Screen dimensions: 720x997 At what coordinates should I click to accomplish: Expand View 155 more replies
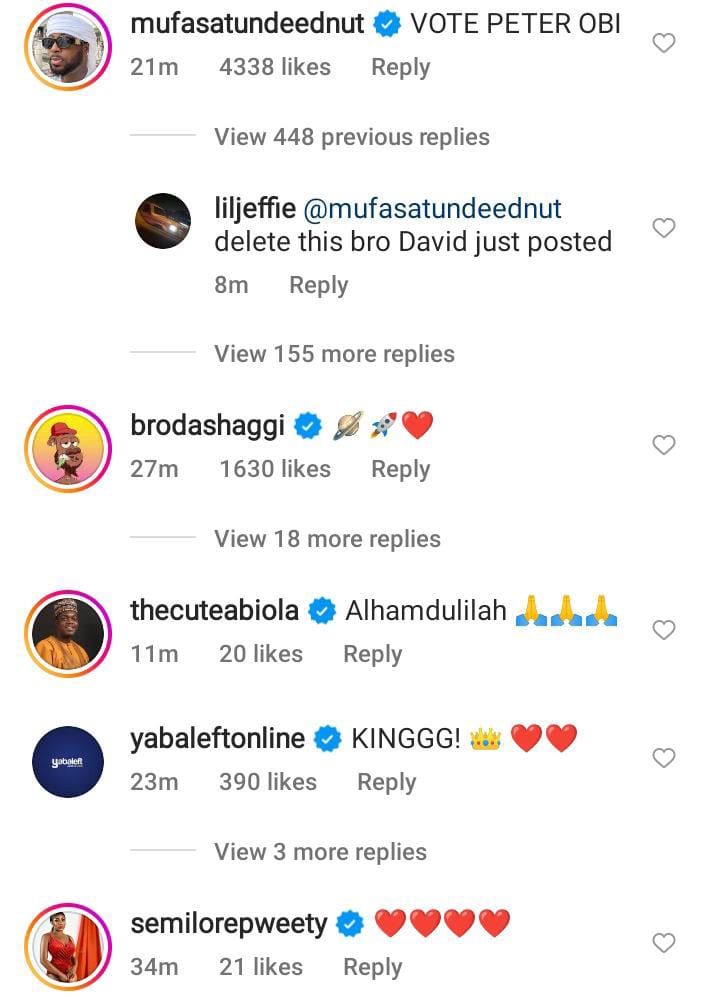pos(334,354)
